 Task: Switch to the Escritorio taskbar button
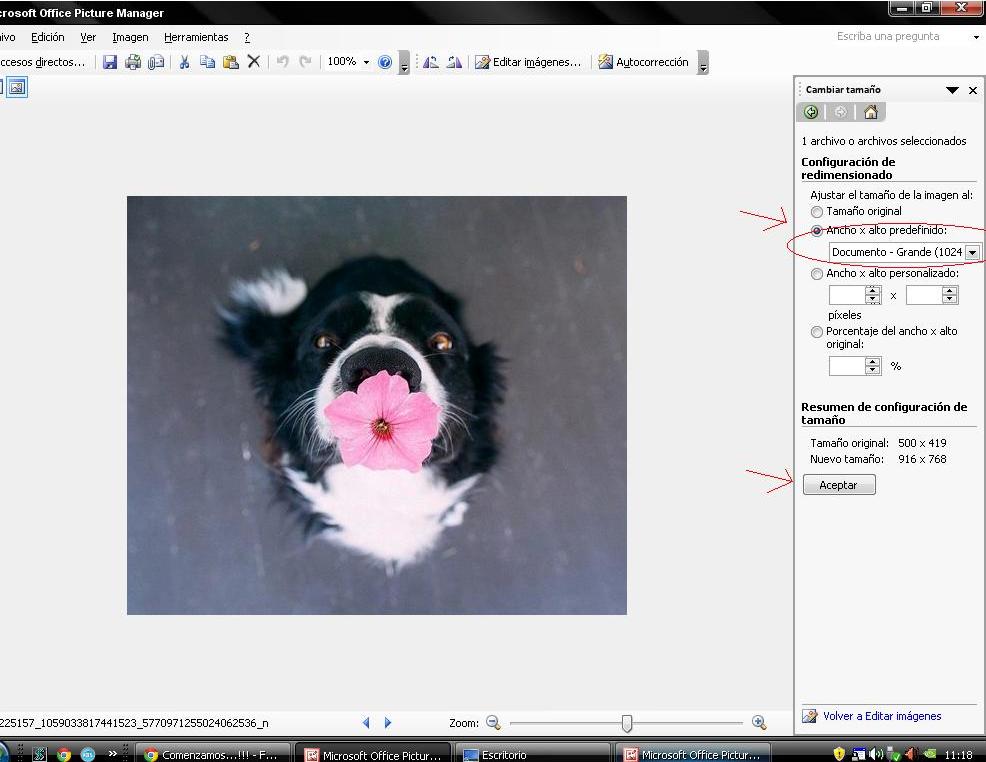531,753
